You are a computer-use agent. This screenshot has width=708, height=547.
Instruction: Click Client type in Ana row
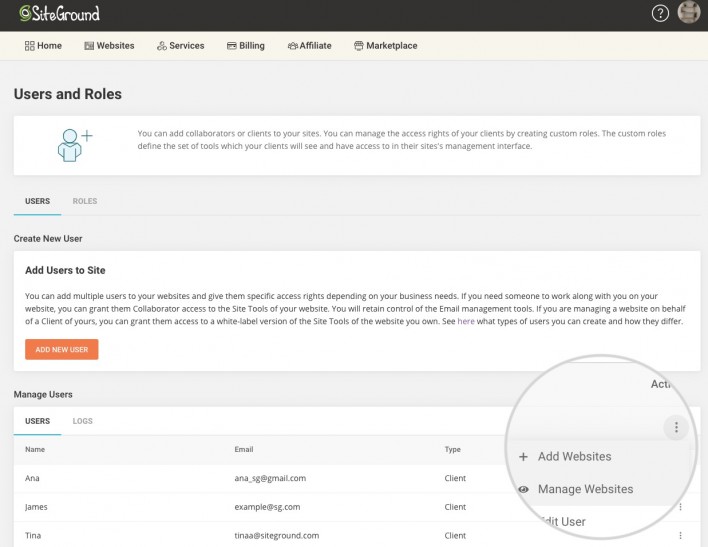(x=455, y=478)
